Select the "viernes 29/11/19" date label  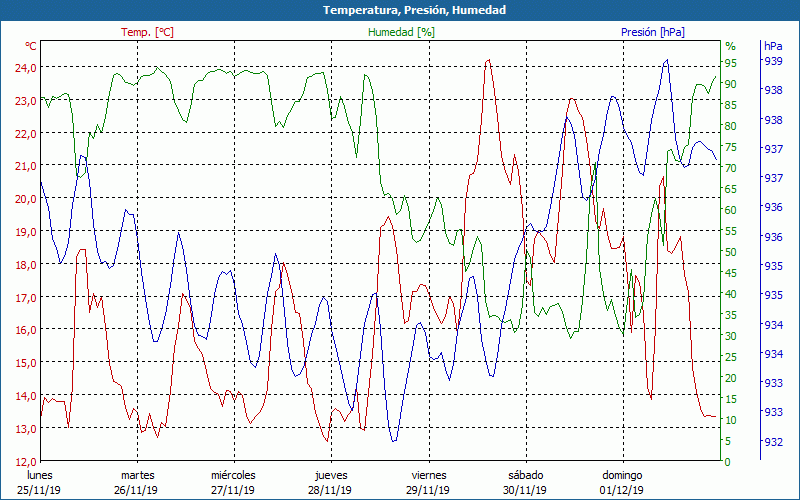point(428,482)
